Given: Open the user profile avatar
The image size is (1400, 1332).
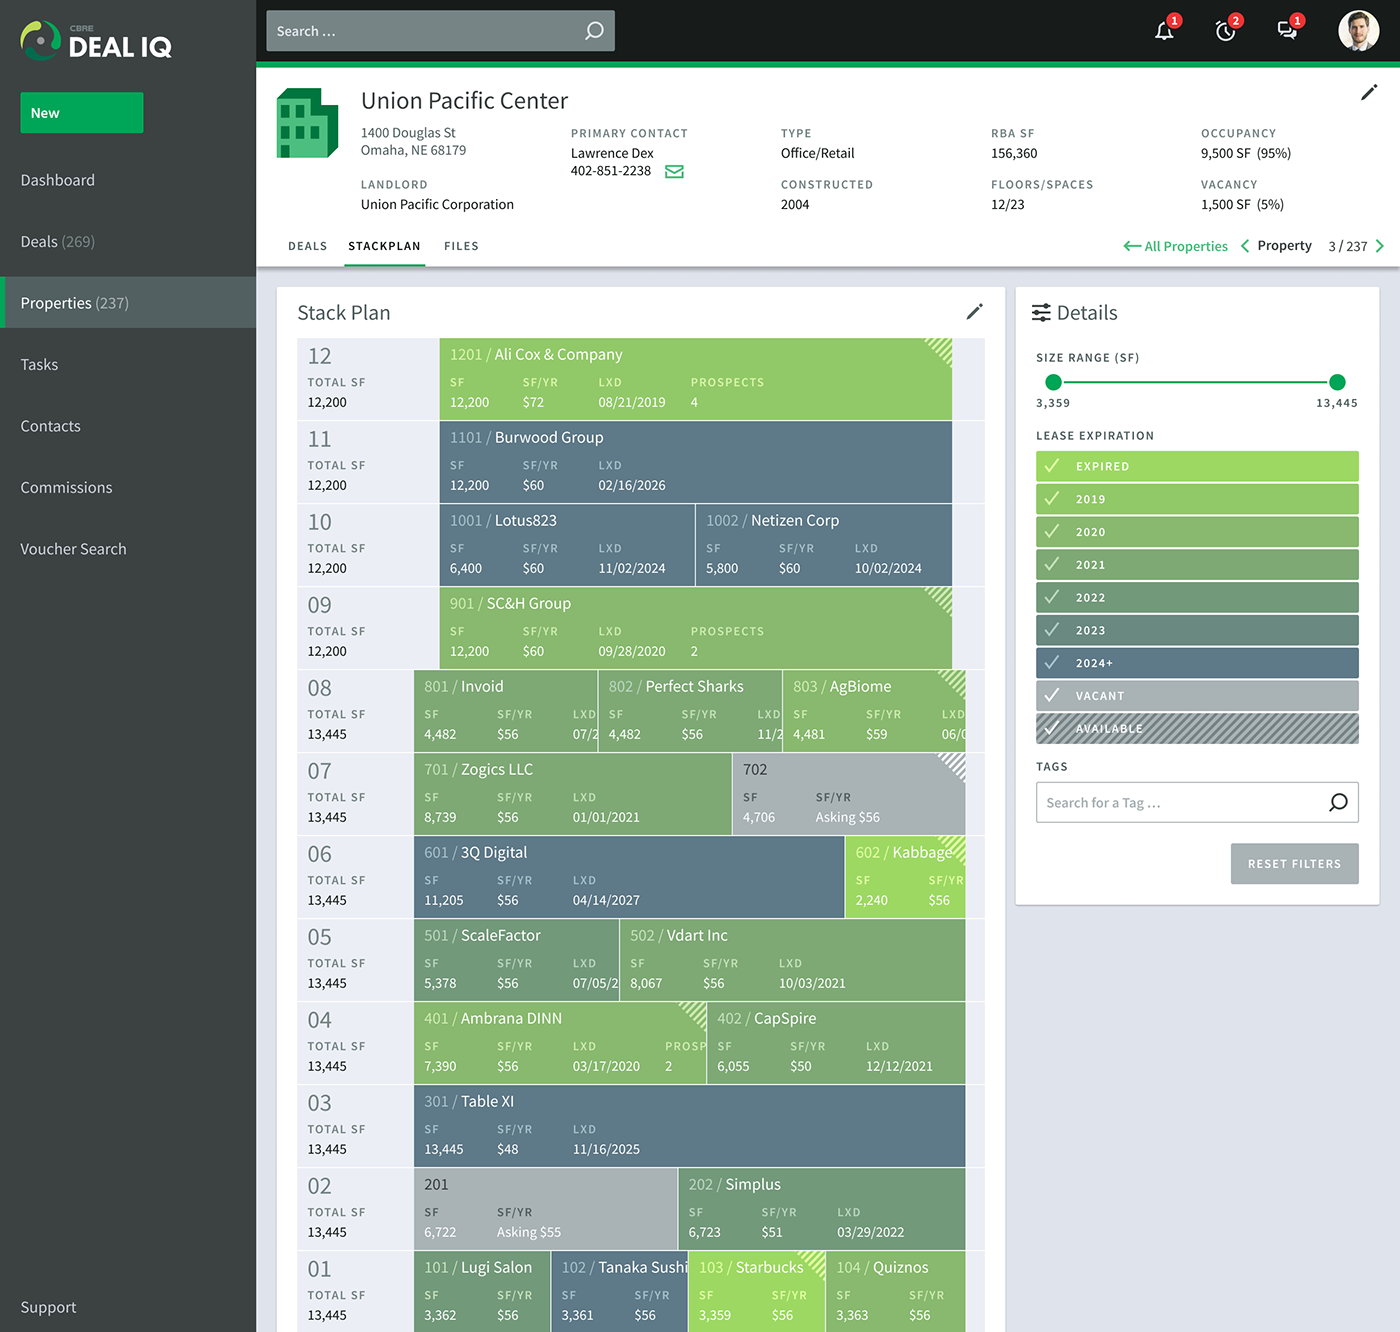Looking at the screenshot, I should click(1358, 31).
